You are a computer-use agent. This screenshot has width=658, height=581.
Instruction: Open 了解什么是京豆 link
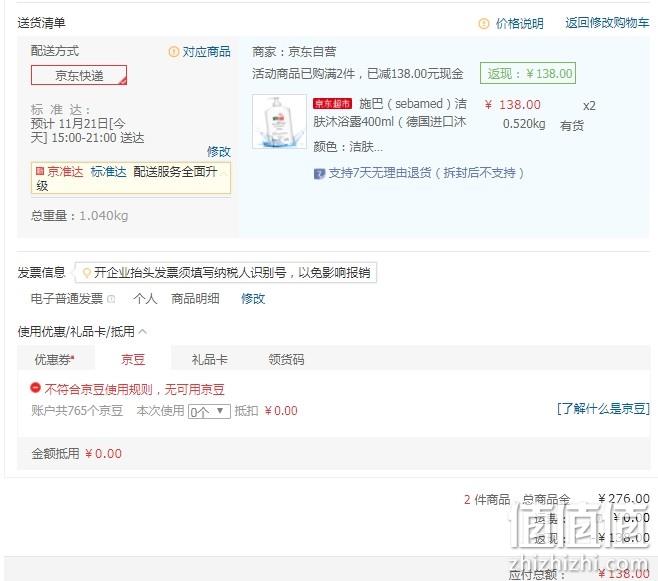[603, 408]
